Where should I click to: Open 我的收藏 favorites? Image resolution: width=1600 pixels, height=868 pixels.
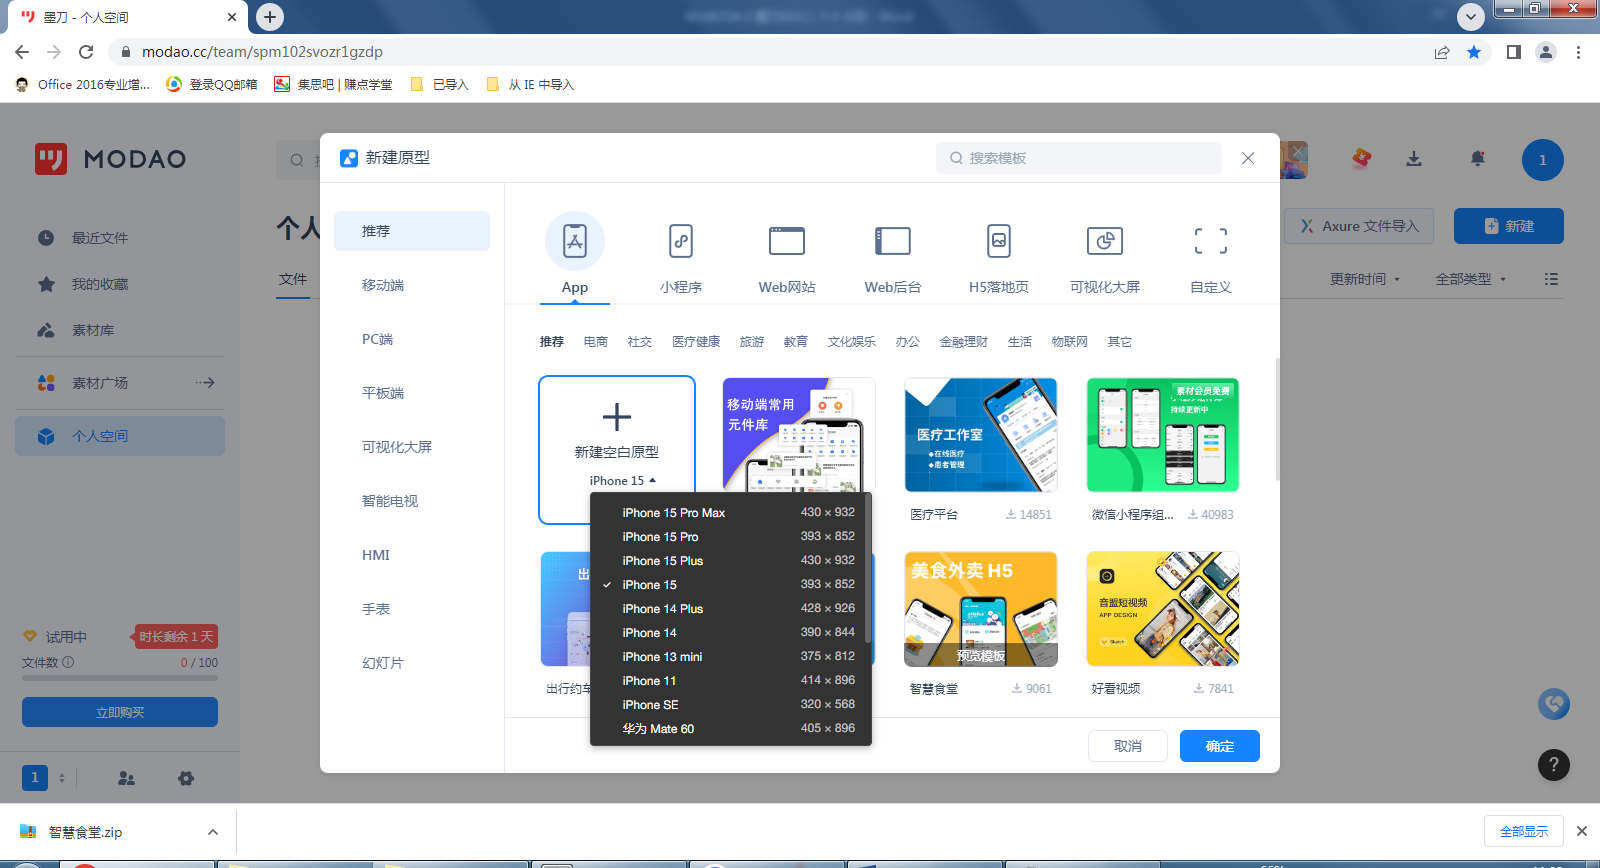coord(120,284)
